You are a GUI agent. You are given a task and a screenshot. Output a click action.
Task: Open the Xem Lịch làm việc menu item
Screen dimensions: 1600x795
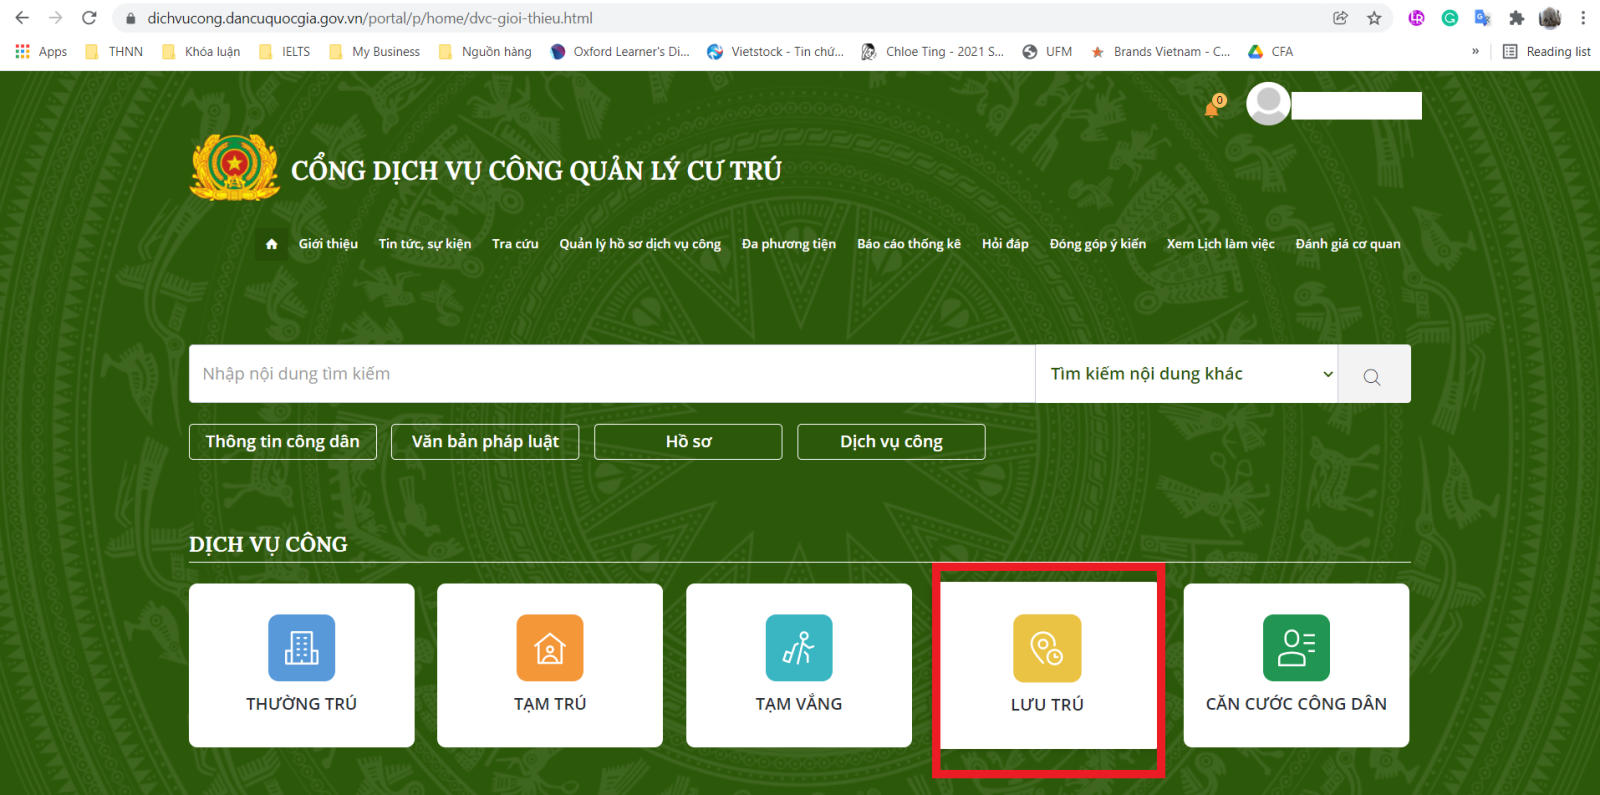(1221, 244)
